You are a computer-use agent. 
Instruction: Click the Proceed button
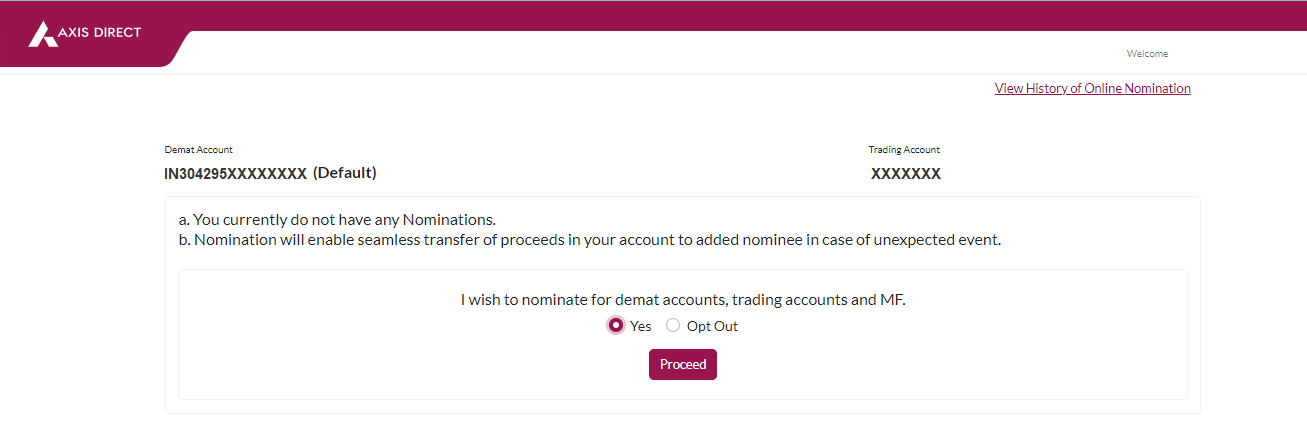683,365
